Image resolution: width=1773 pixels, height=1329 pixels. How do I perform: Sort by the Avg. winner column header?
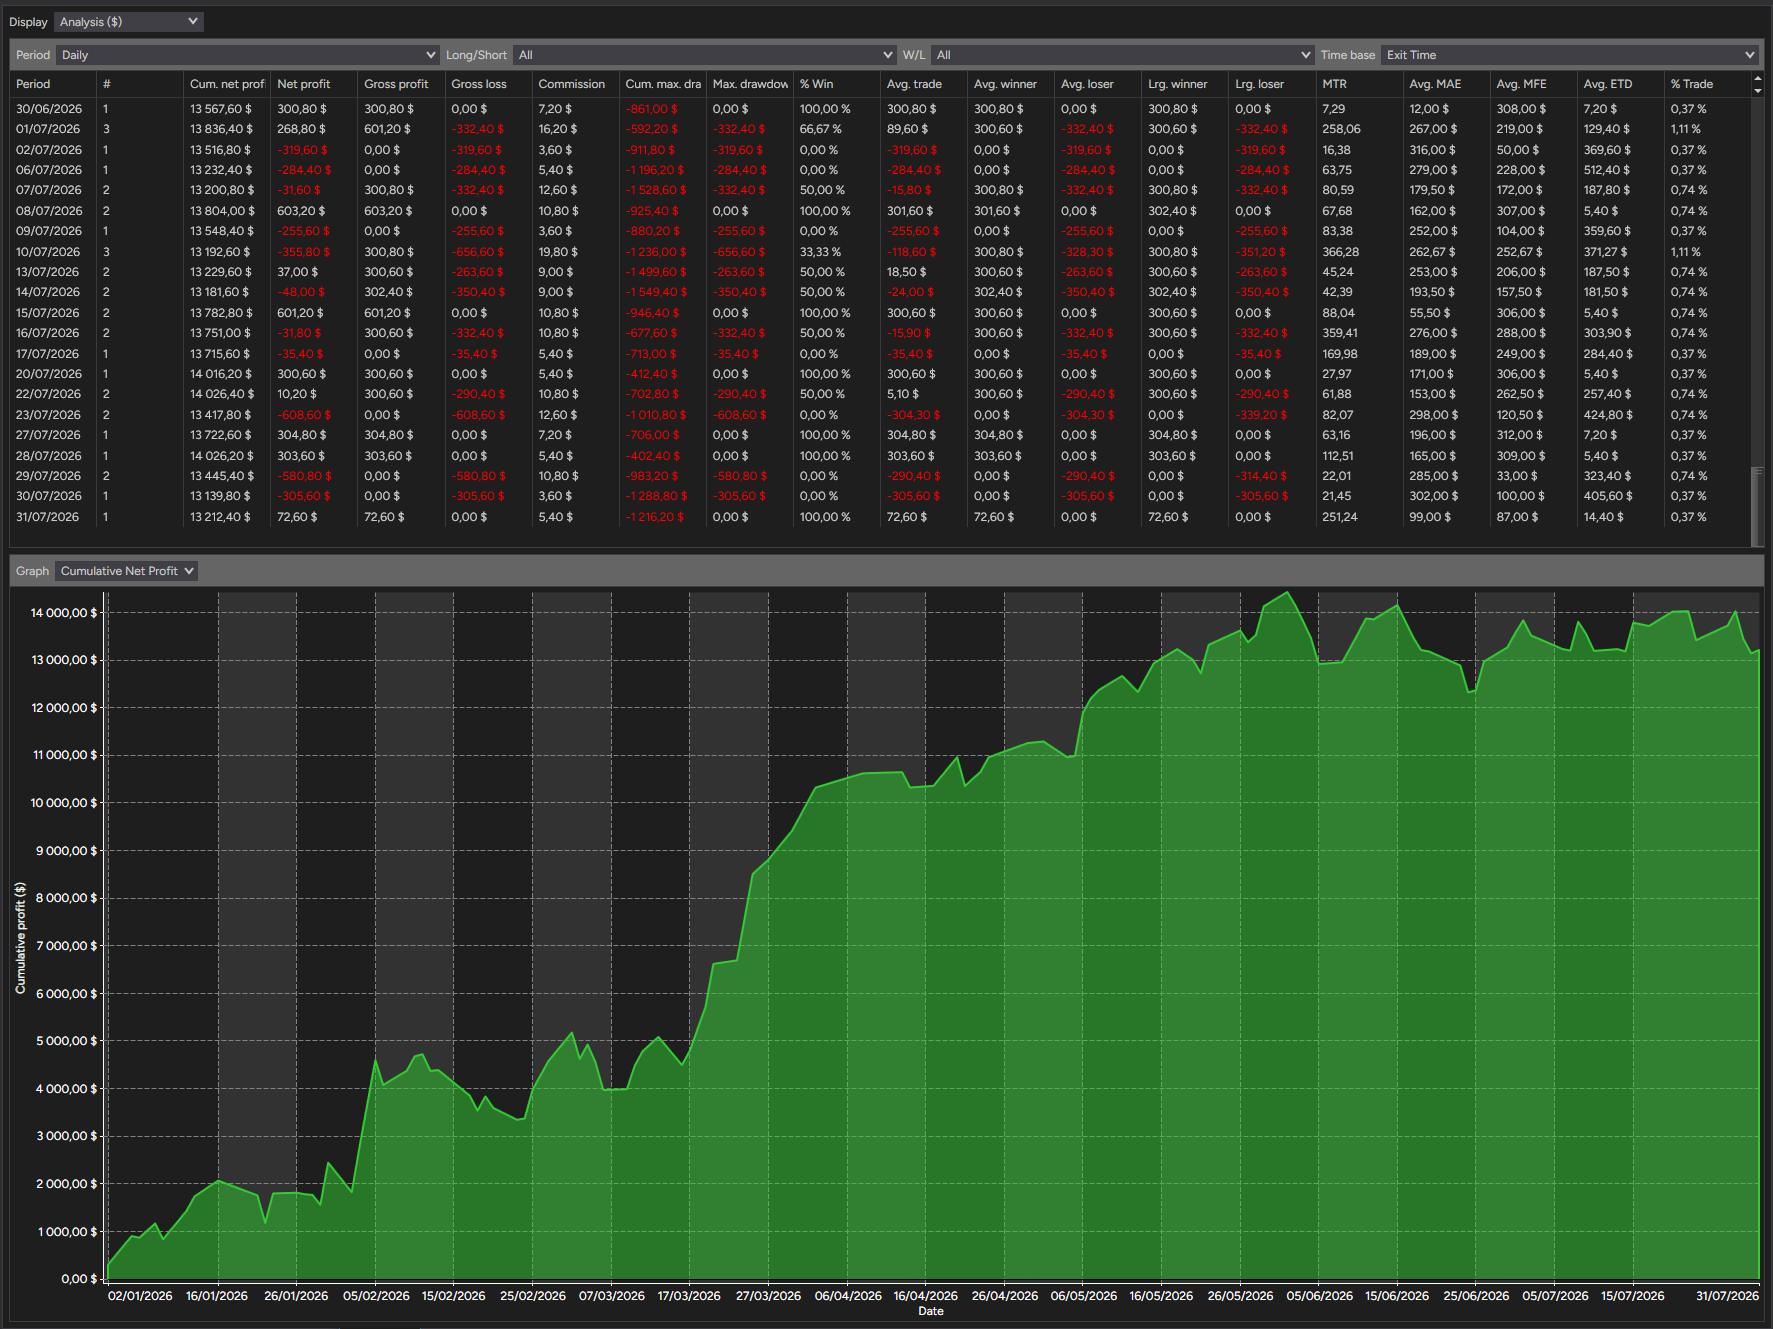point(1010,84)
